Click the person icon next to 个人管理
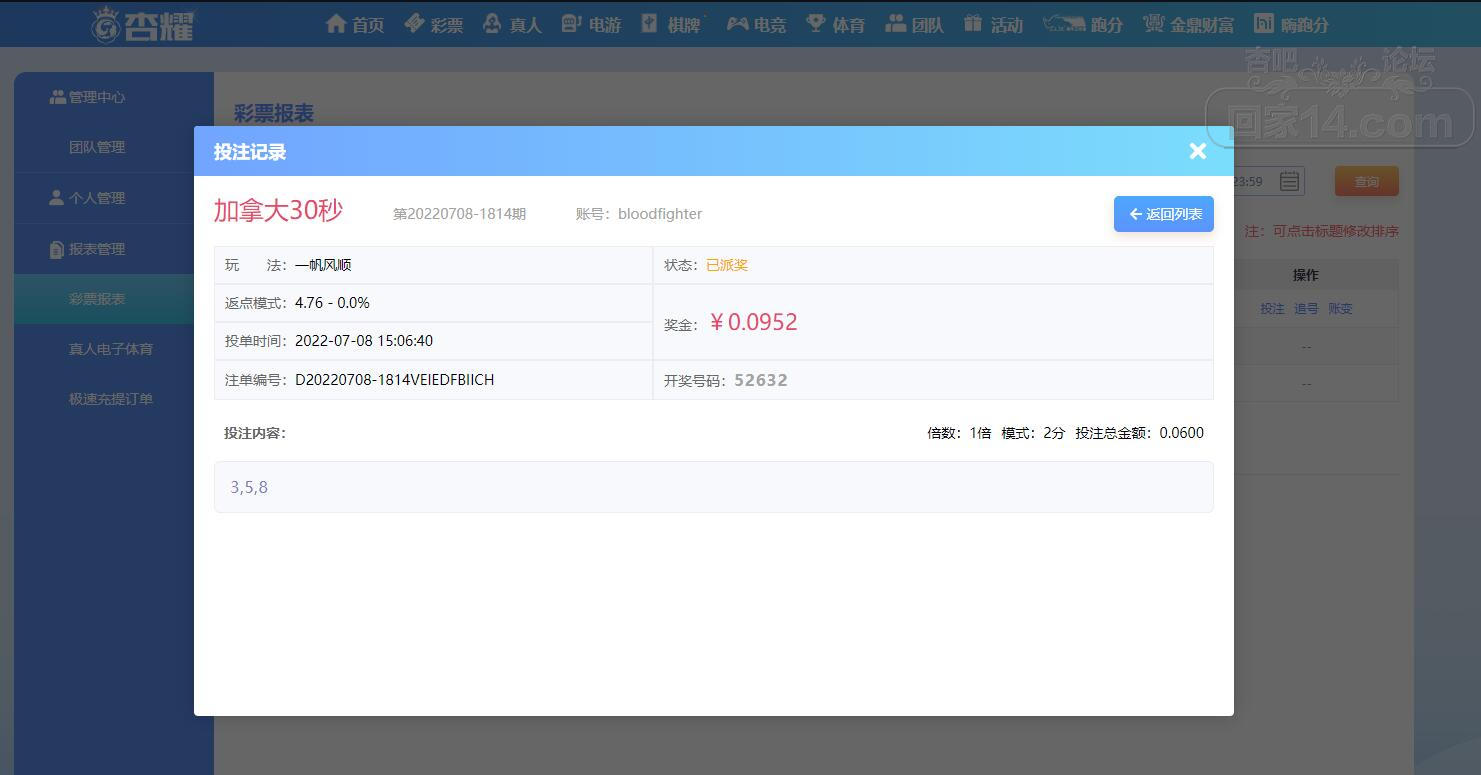Screen dimensions: 1481x775 coord(56,198)
